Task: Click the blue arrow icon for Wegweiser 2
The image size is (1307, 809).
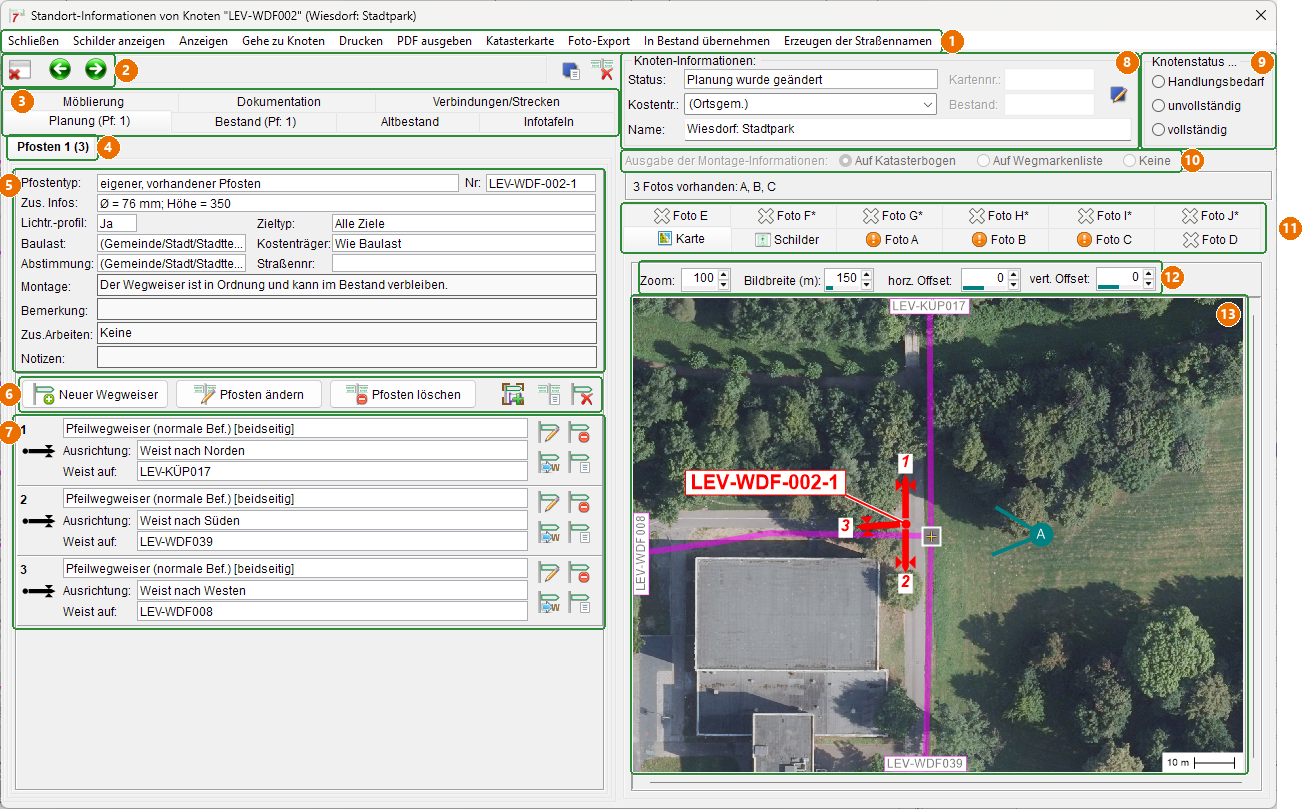Action: click(548, 532)
